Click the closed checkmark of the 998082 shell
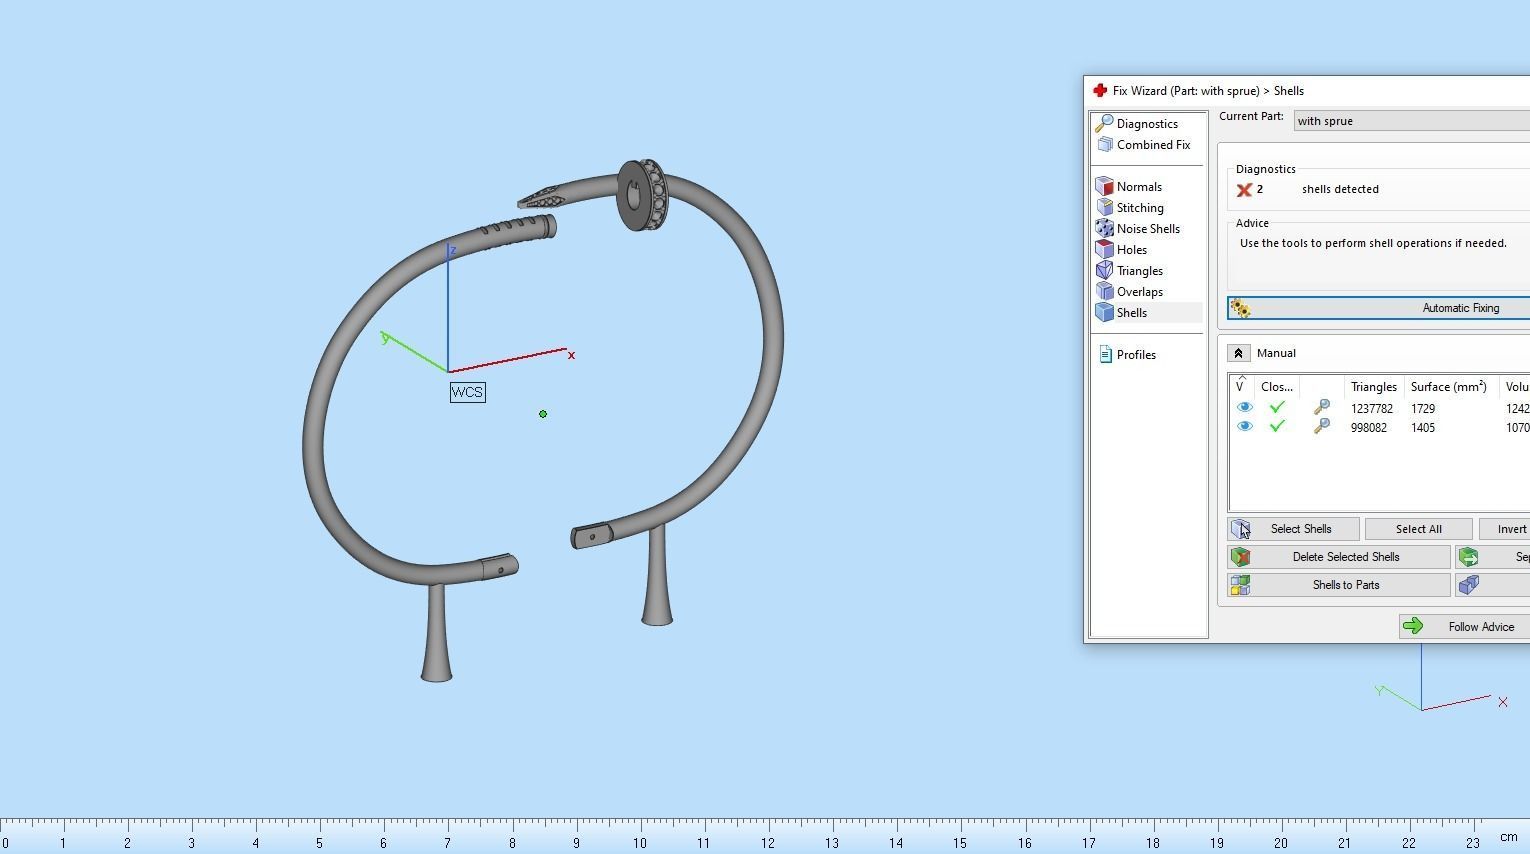Screen dimensions: 1530x854 tap(1277, 426)
